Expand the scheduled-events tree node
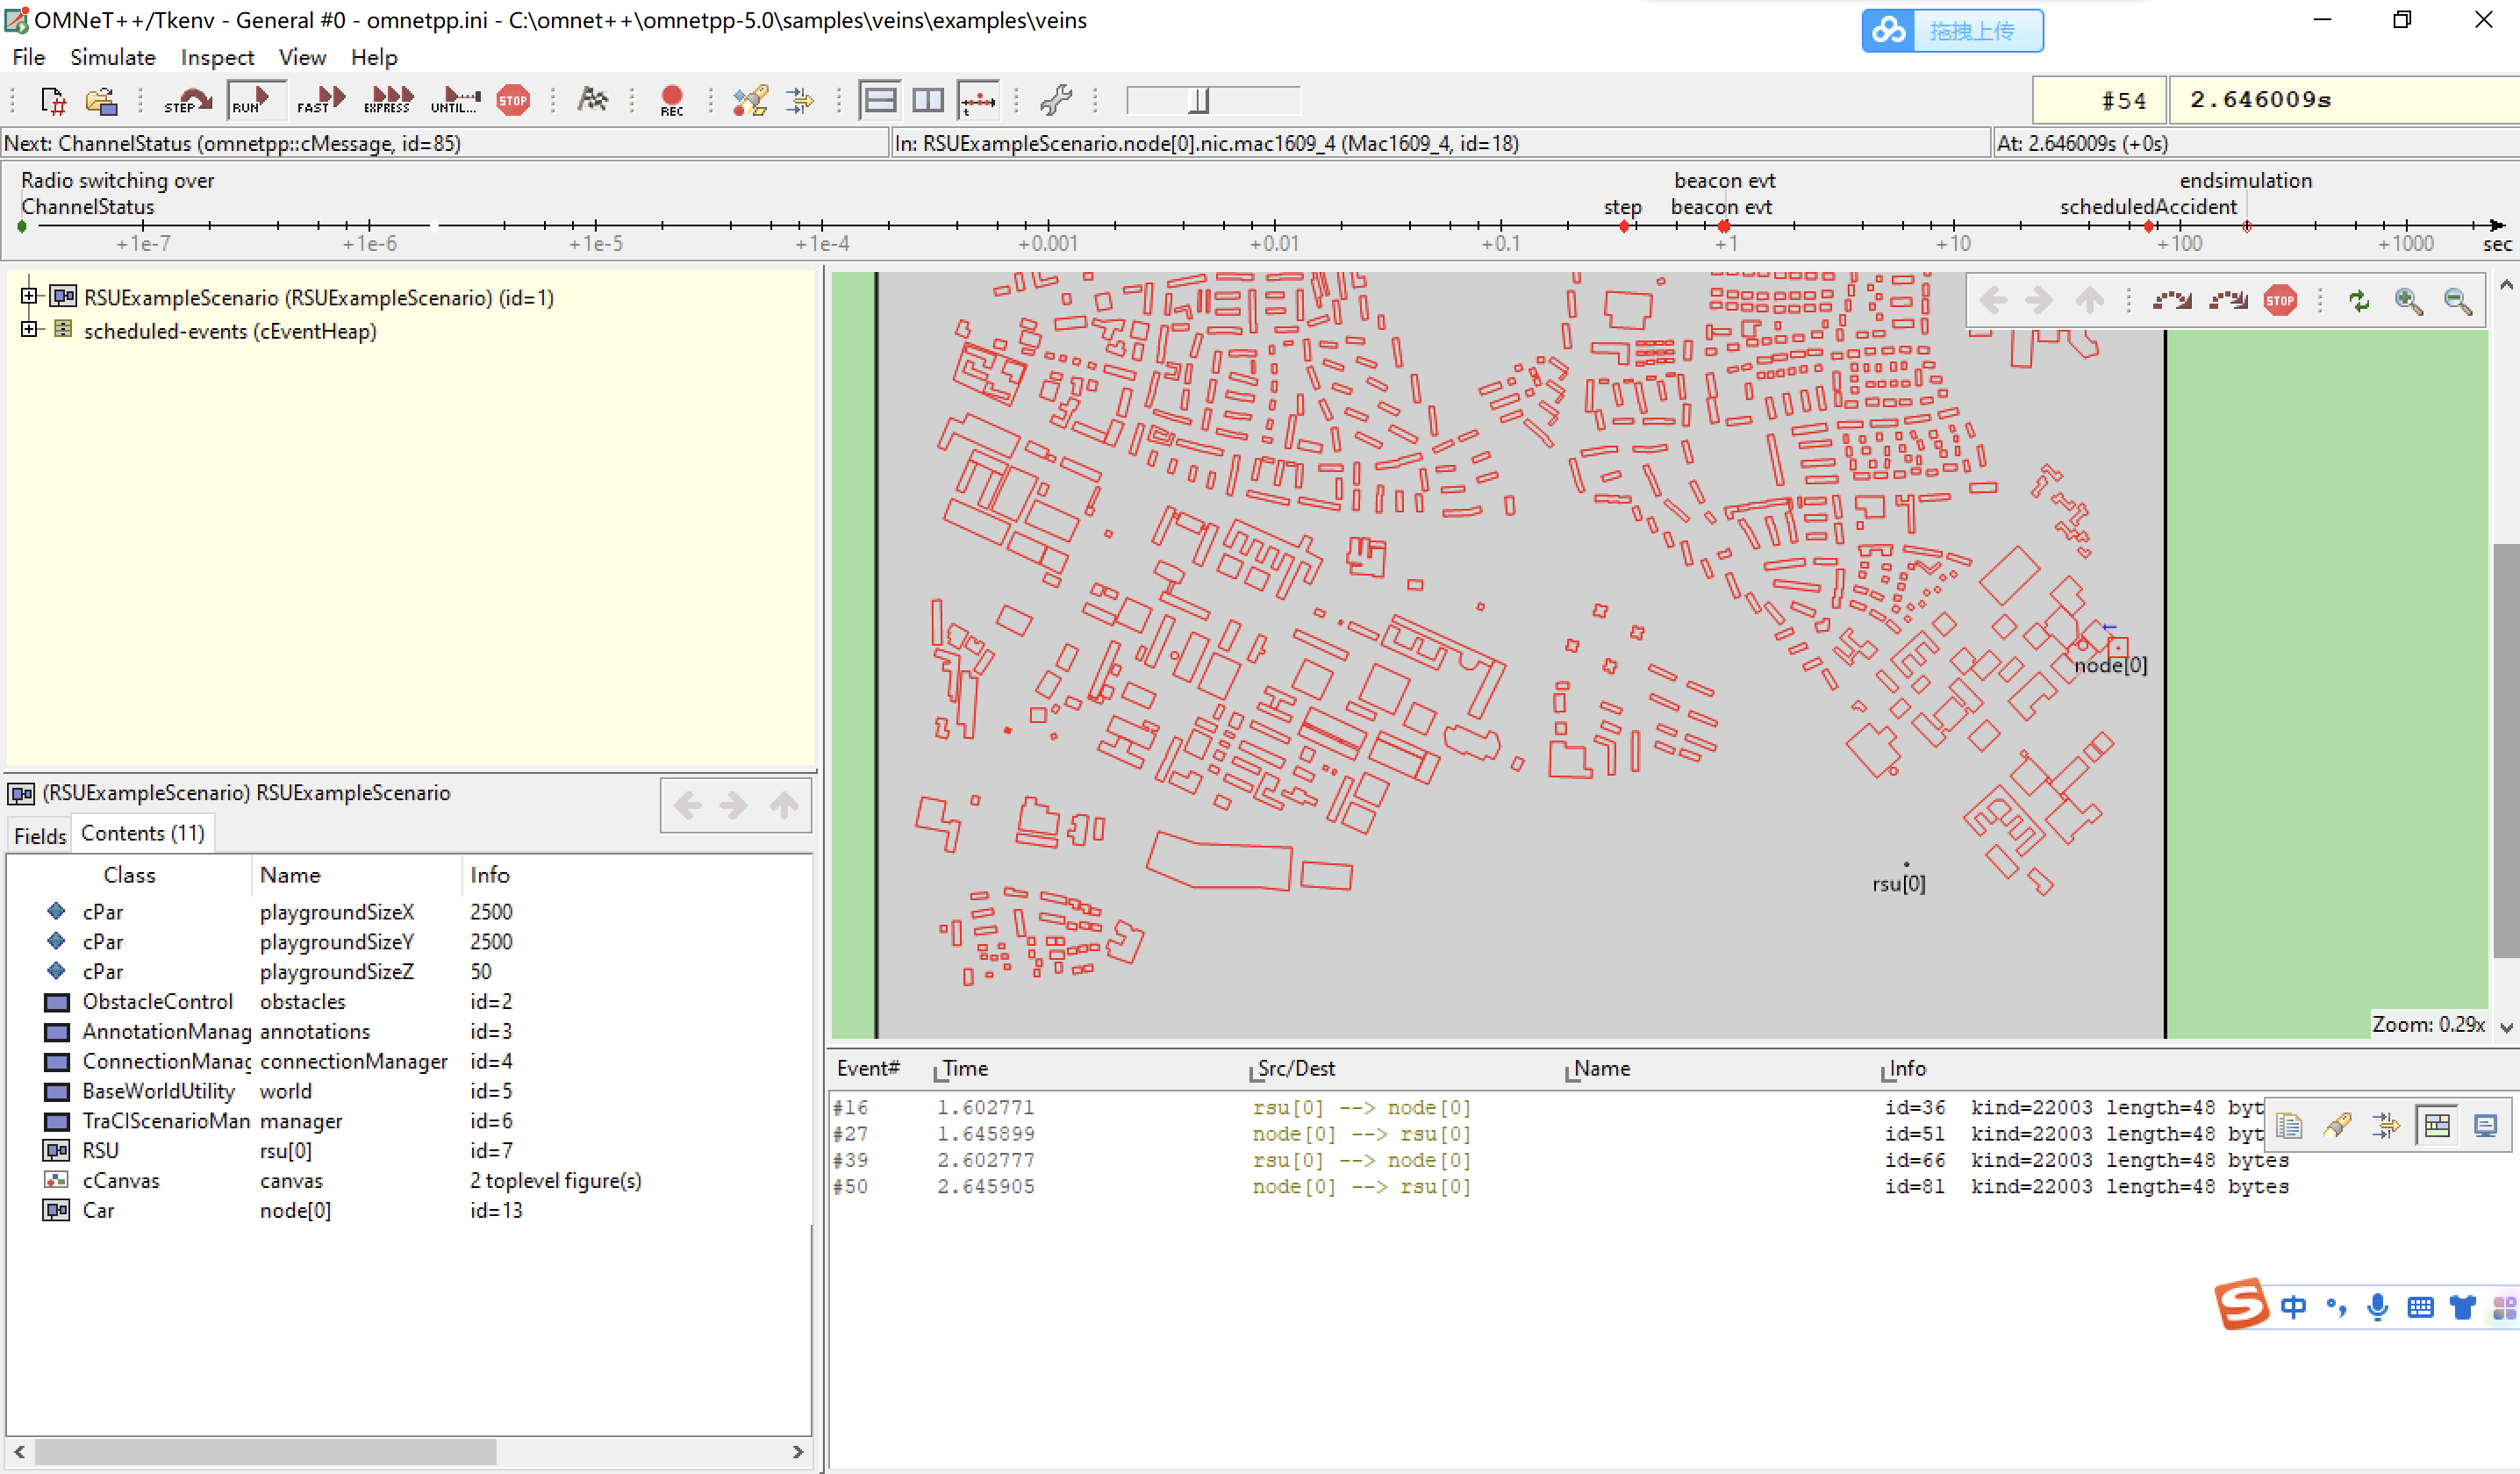The height and width of the screenshot is (1474, 2520). coord(29,329)
